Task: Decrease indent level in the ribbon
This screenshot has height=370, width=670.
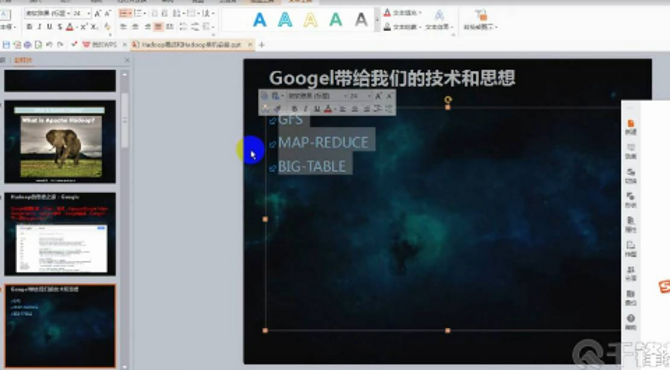Action: [x=154, y=13]
